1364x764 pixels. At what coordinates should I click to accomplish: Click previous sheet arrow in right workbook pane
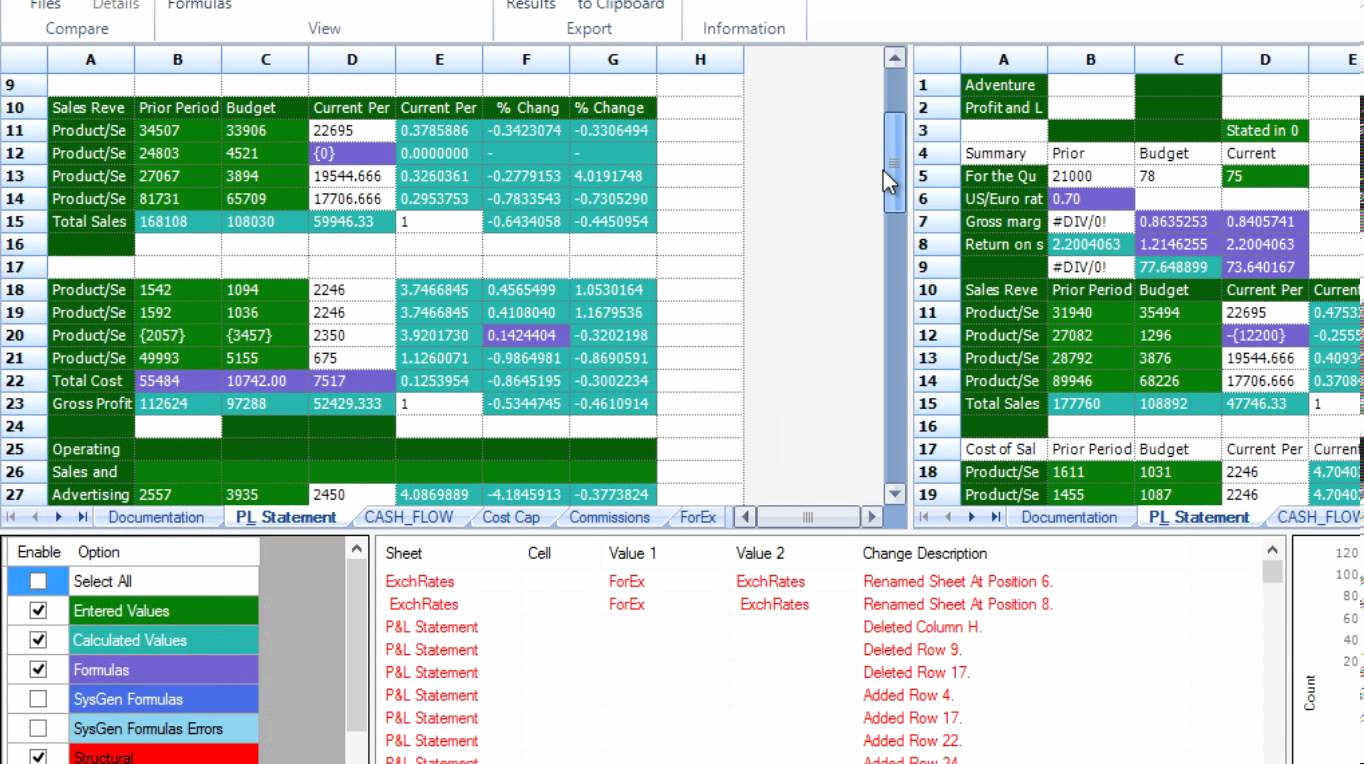(x=948, y=517)
